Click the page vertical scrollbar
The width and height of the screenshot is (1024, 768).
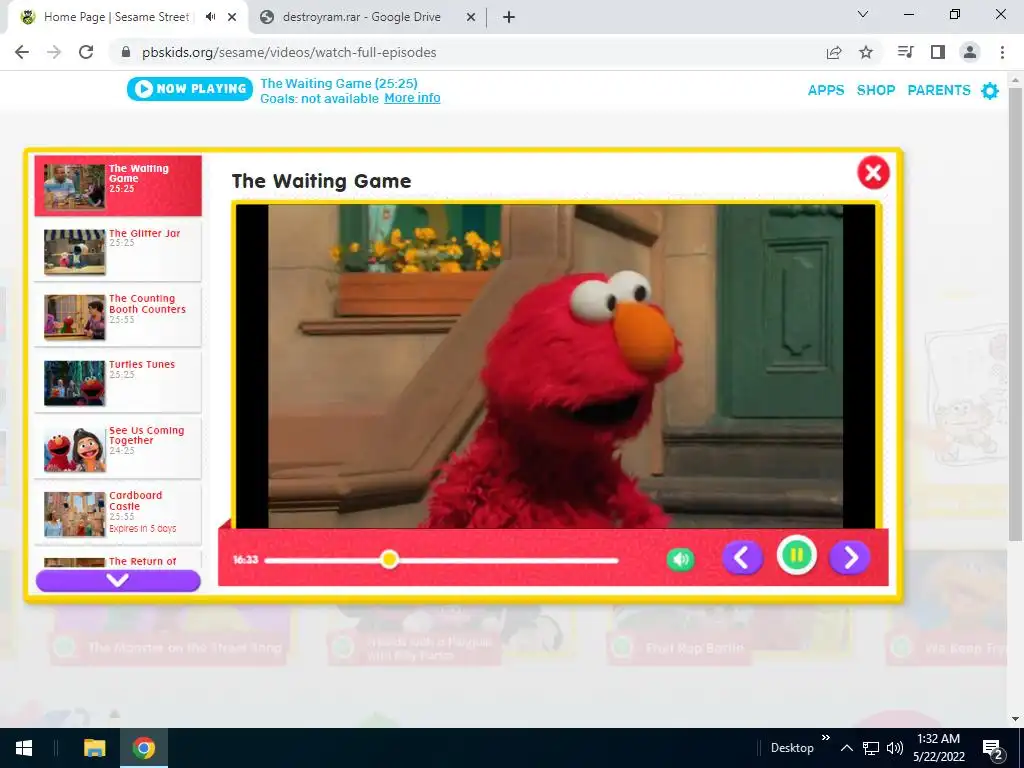click(x=1015, y=313)
